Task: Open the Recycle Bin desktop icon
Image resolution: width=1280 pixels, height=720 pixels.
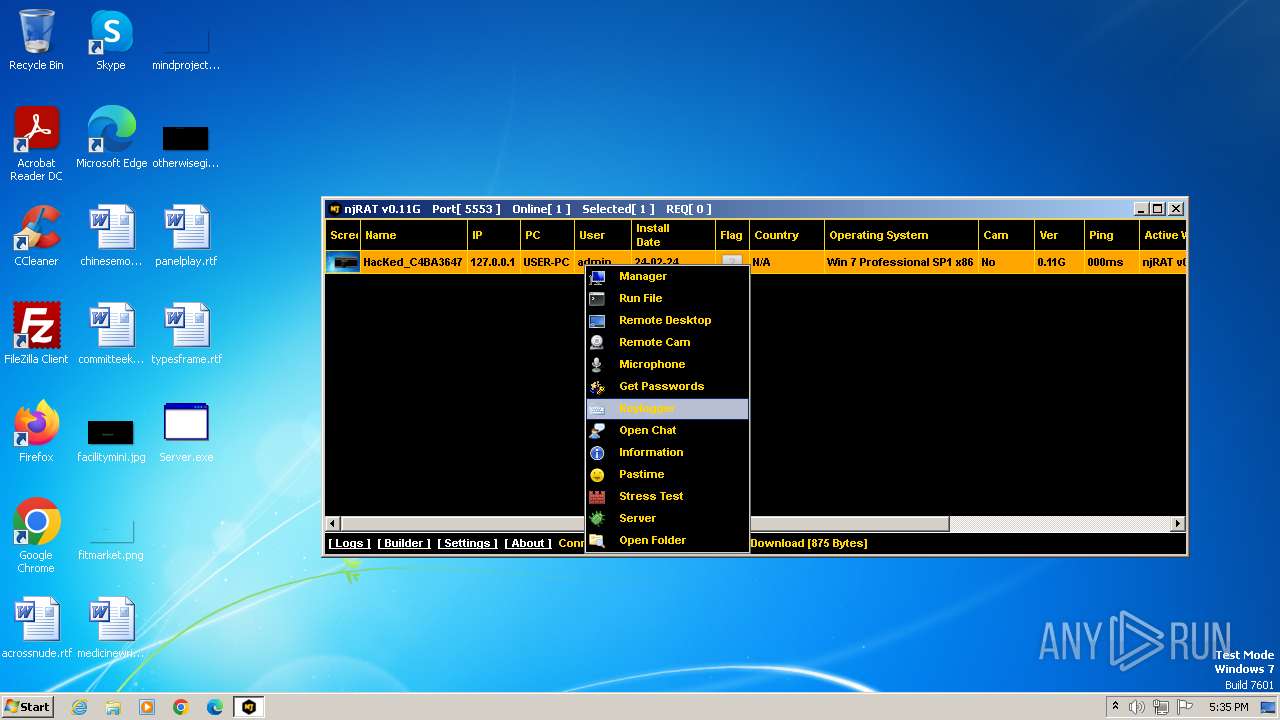Action: pyautogui.click(x=36, y=40)
